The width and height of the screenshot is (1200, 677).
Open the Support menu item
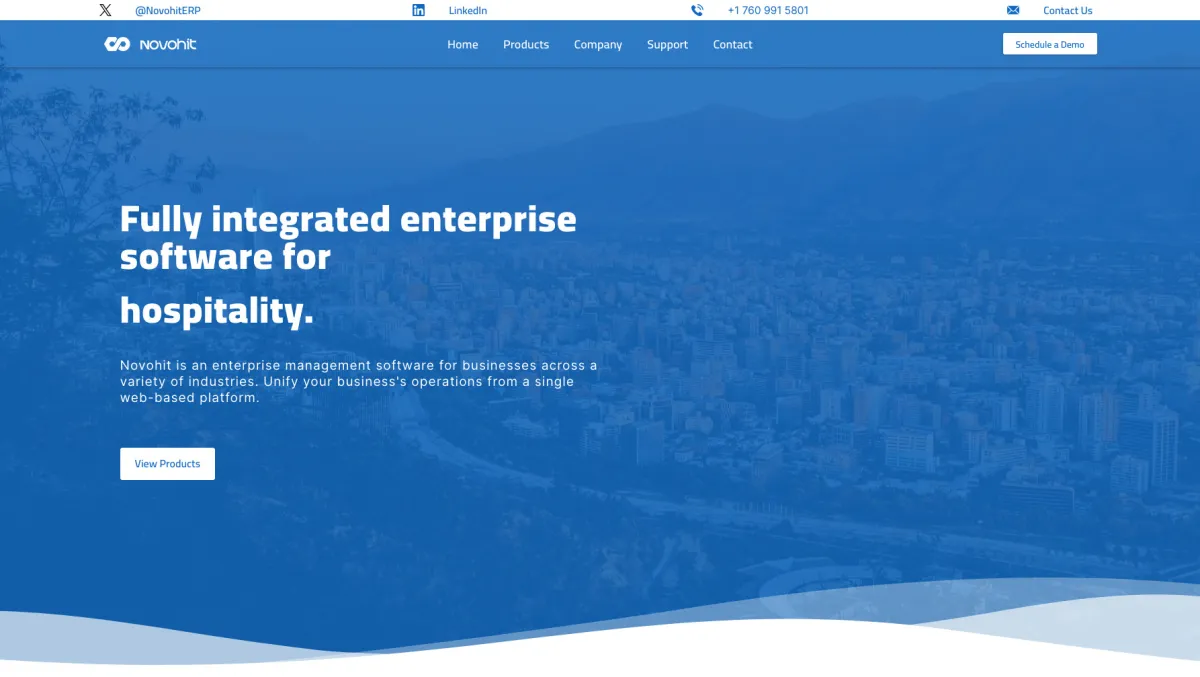point(667,44)
